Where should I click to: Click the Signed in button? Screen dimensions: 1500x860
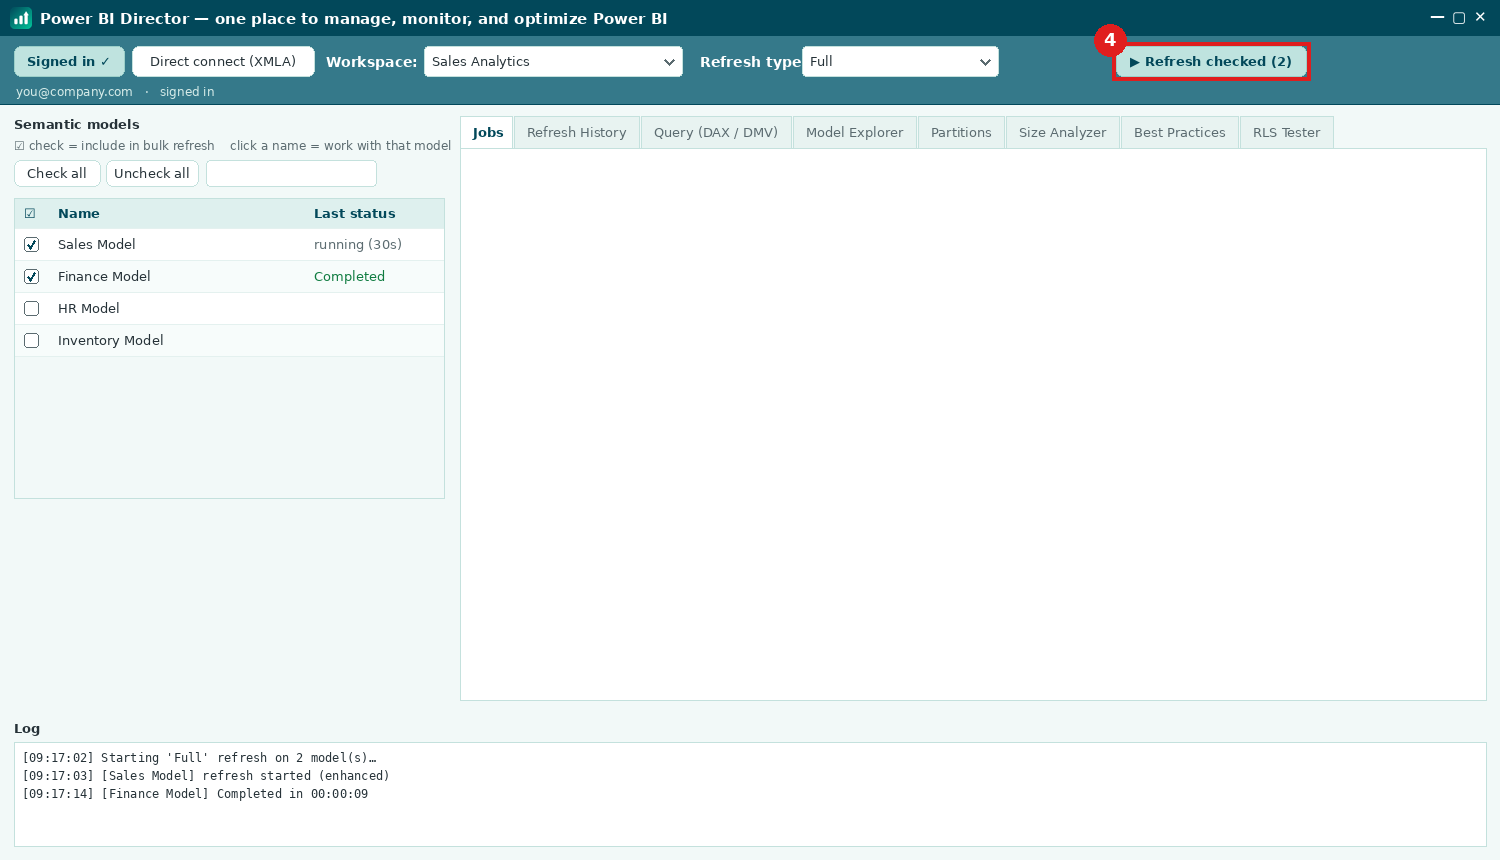coord(69,62)
